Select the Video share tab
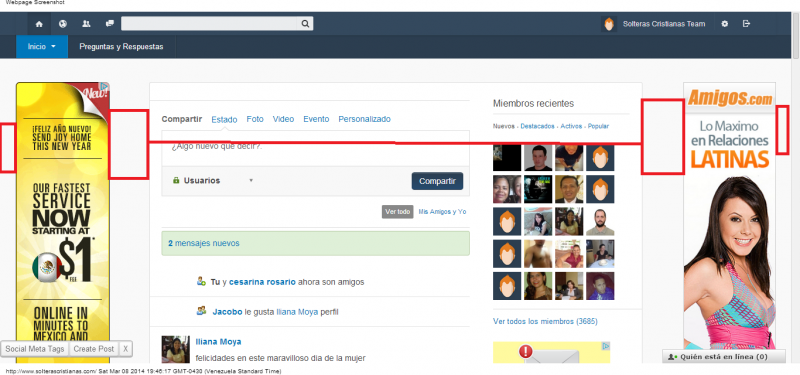The height and width of the screenshot is (375, 800). pos(283,119)
